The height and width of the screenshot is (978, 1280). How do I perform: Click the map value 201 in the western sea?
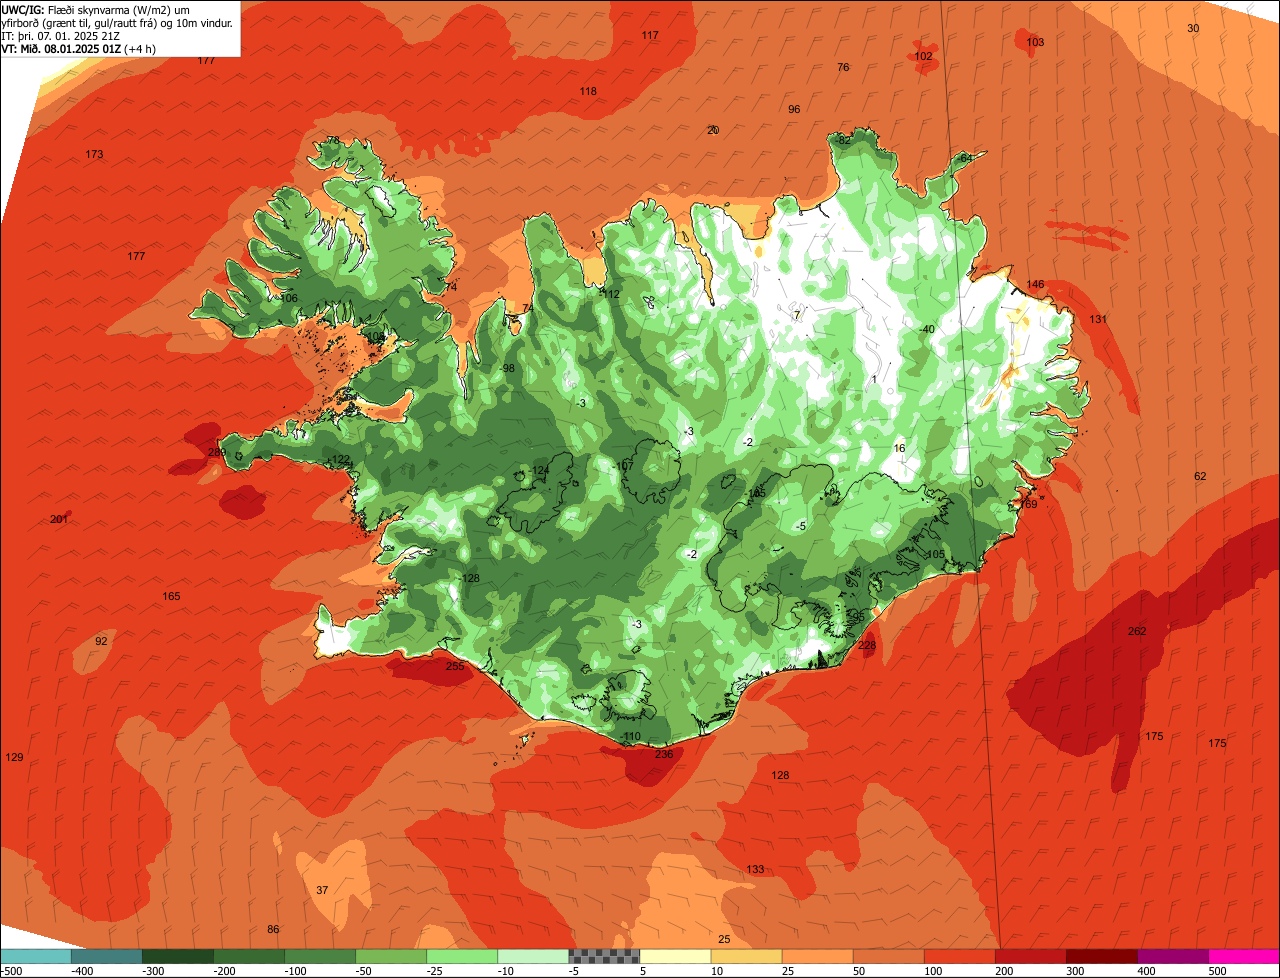(x=60, y=519)
